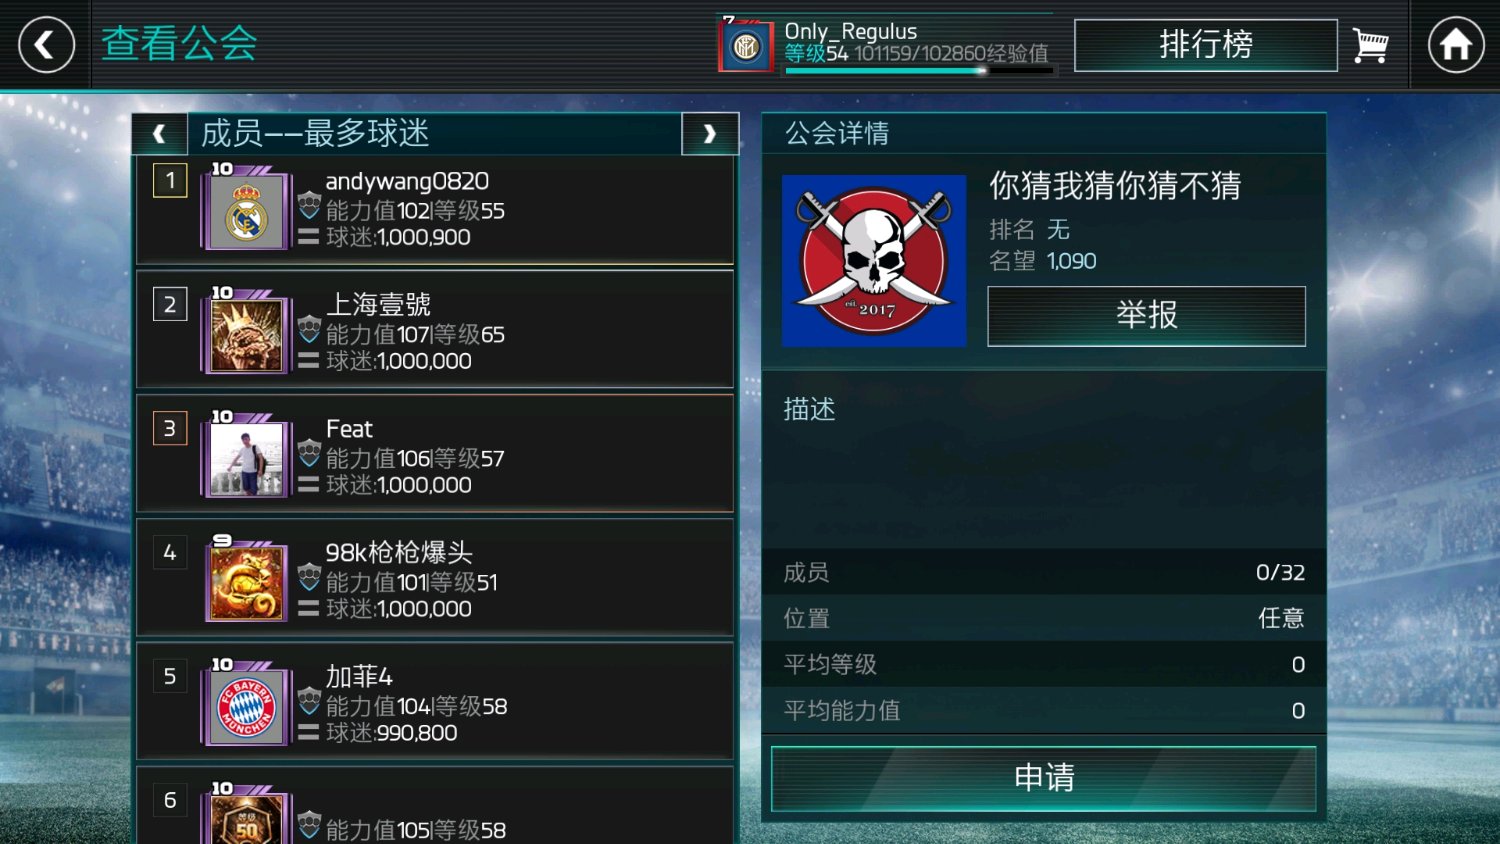Screen dimensions: 1500x844
Task: Tap the Only_Regulus Inter Milan avatar
Action: click(746, 46)
